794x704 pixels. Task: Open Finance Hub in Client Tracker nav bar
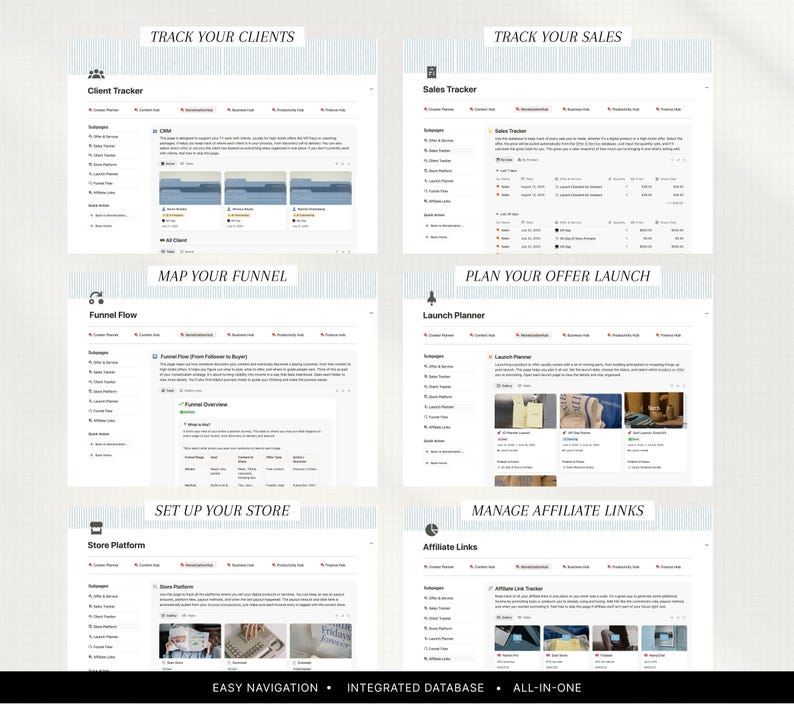pyautogui.click(x=333, y=109)
